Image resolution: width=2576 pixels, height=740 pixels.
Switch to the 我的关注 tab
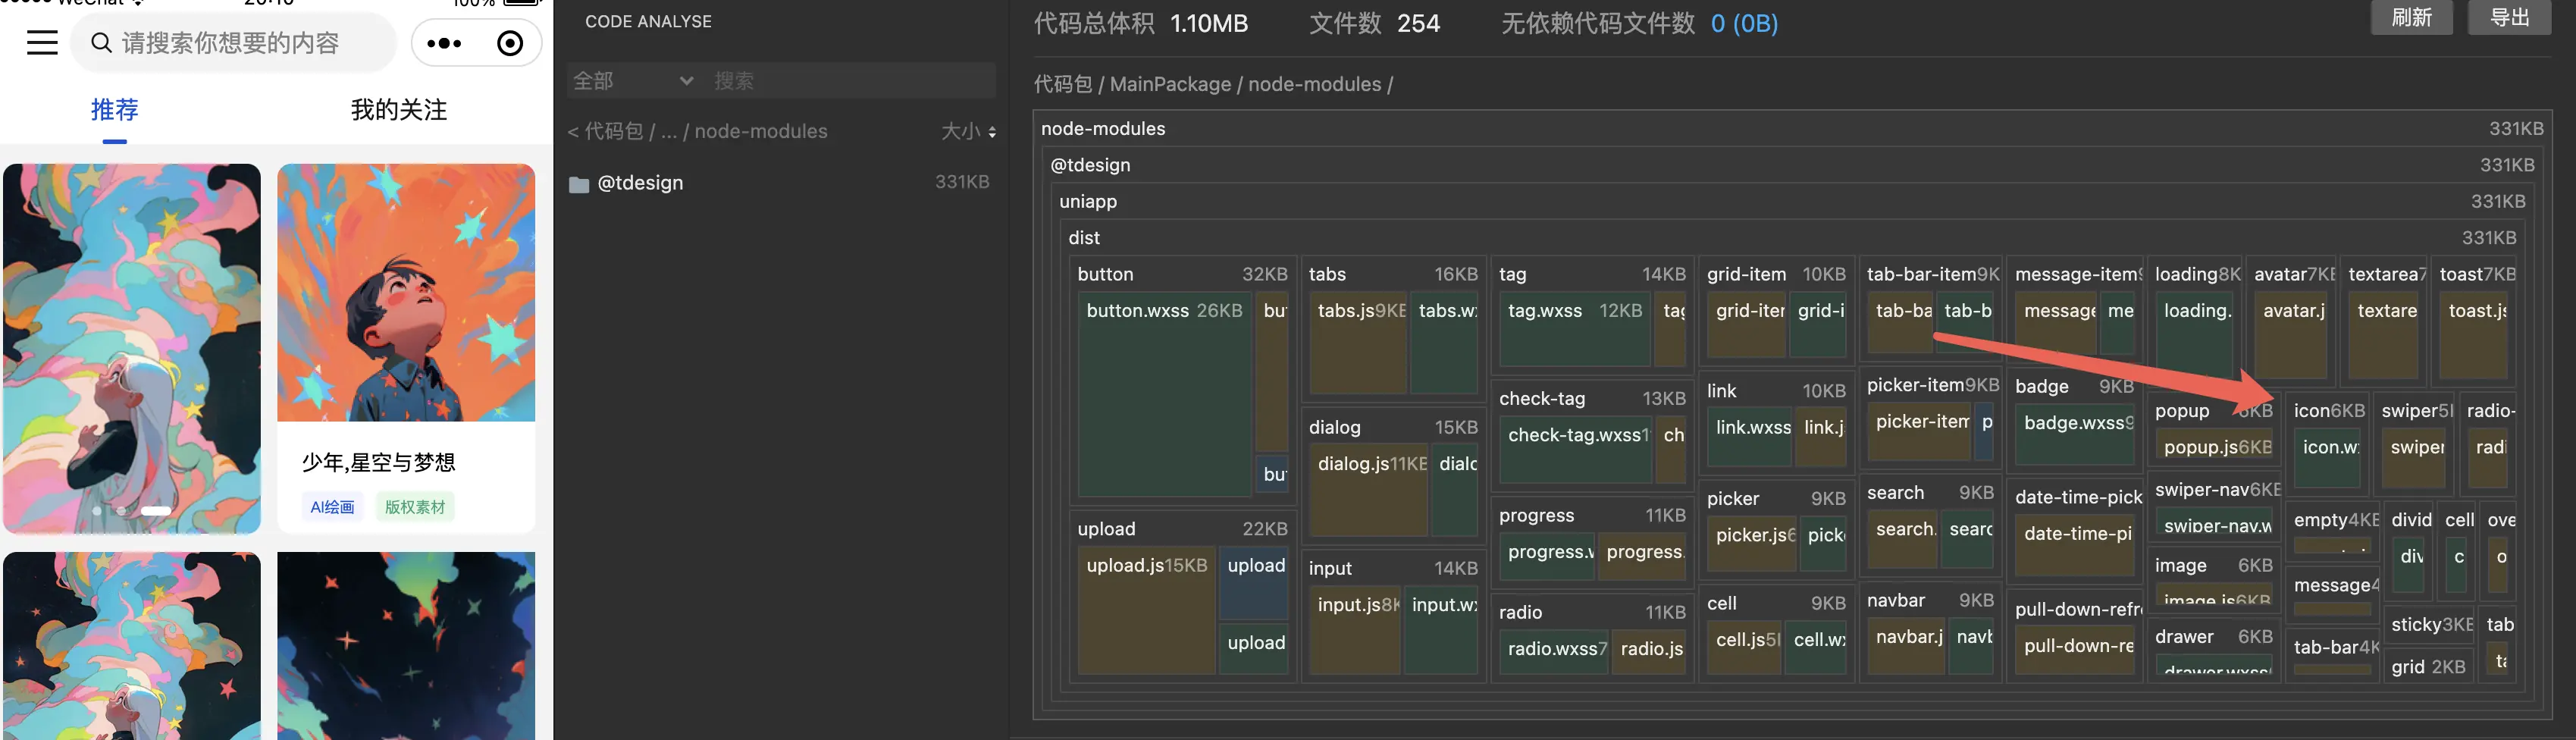tap(398, 110)
